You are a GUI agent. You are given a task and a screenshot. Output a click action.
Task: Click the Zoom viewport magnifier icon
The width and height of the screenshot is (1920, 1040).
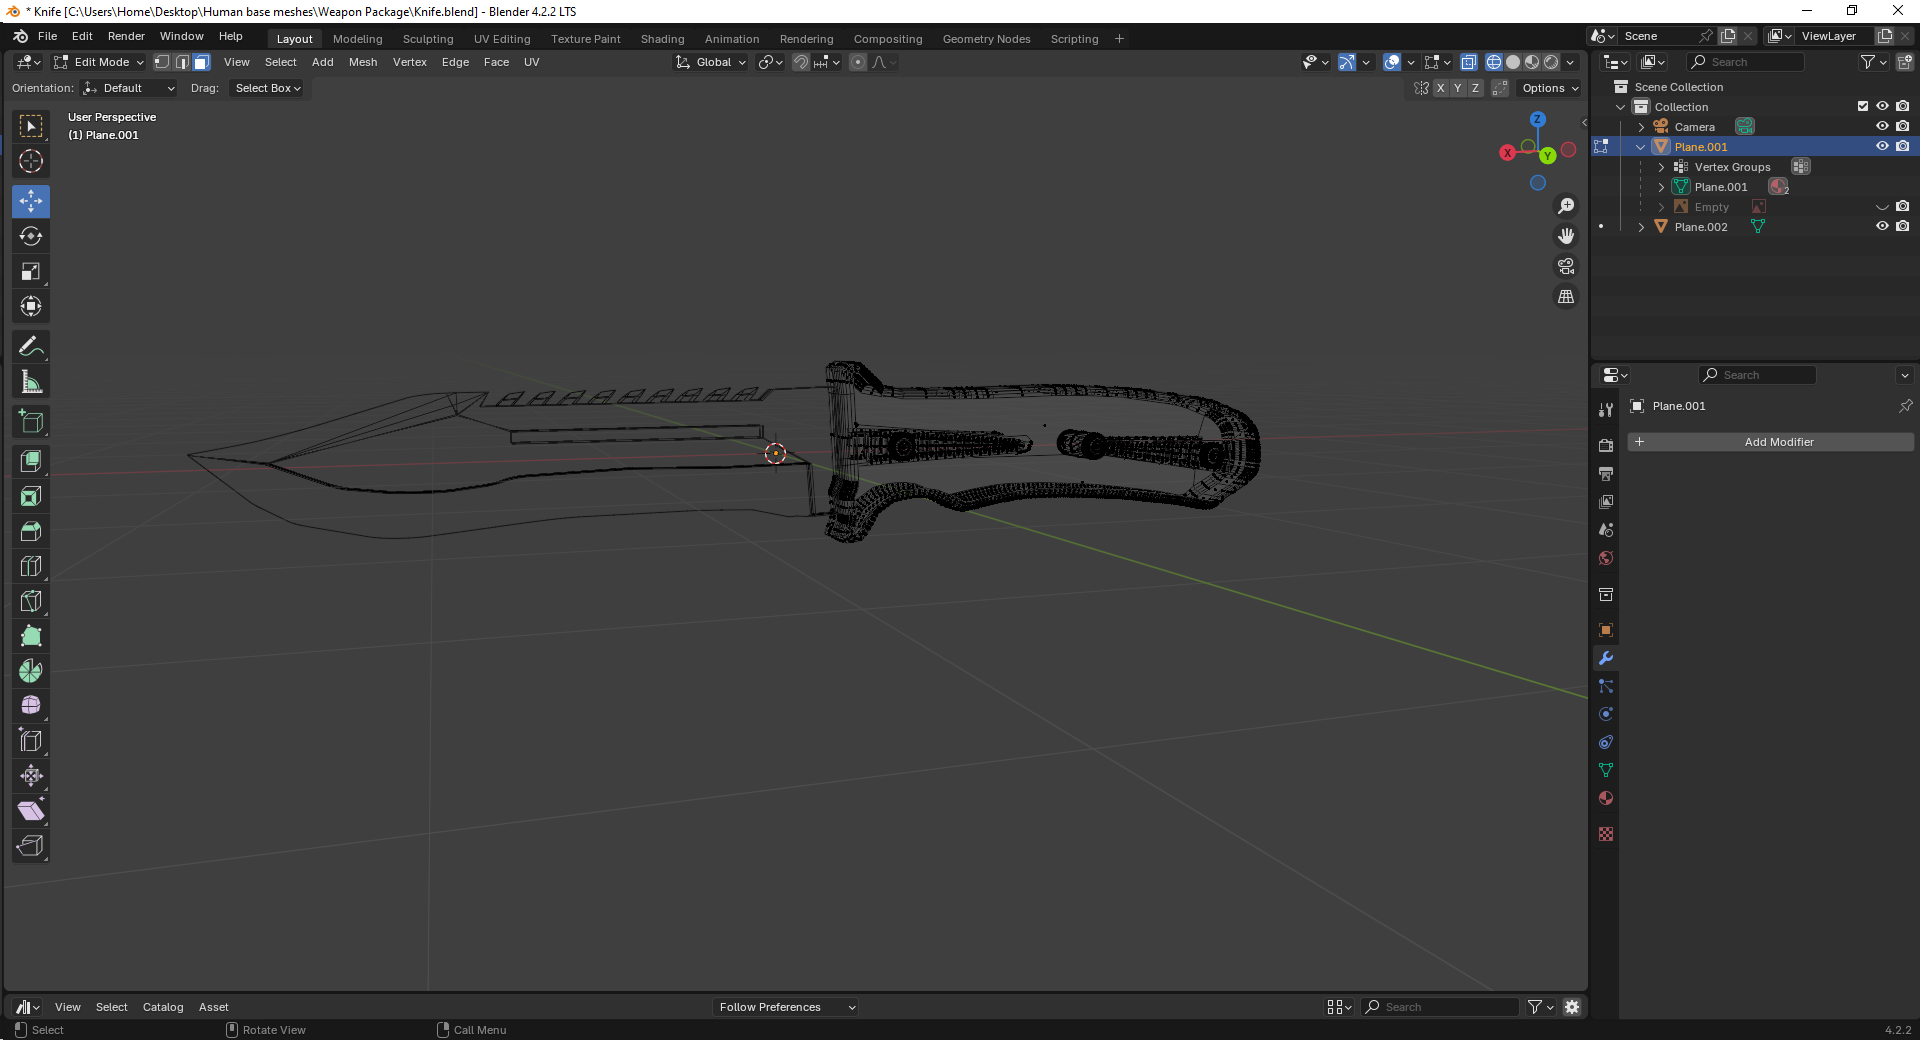click(1566, 206)
